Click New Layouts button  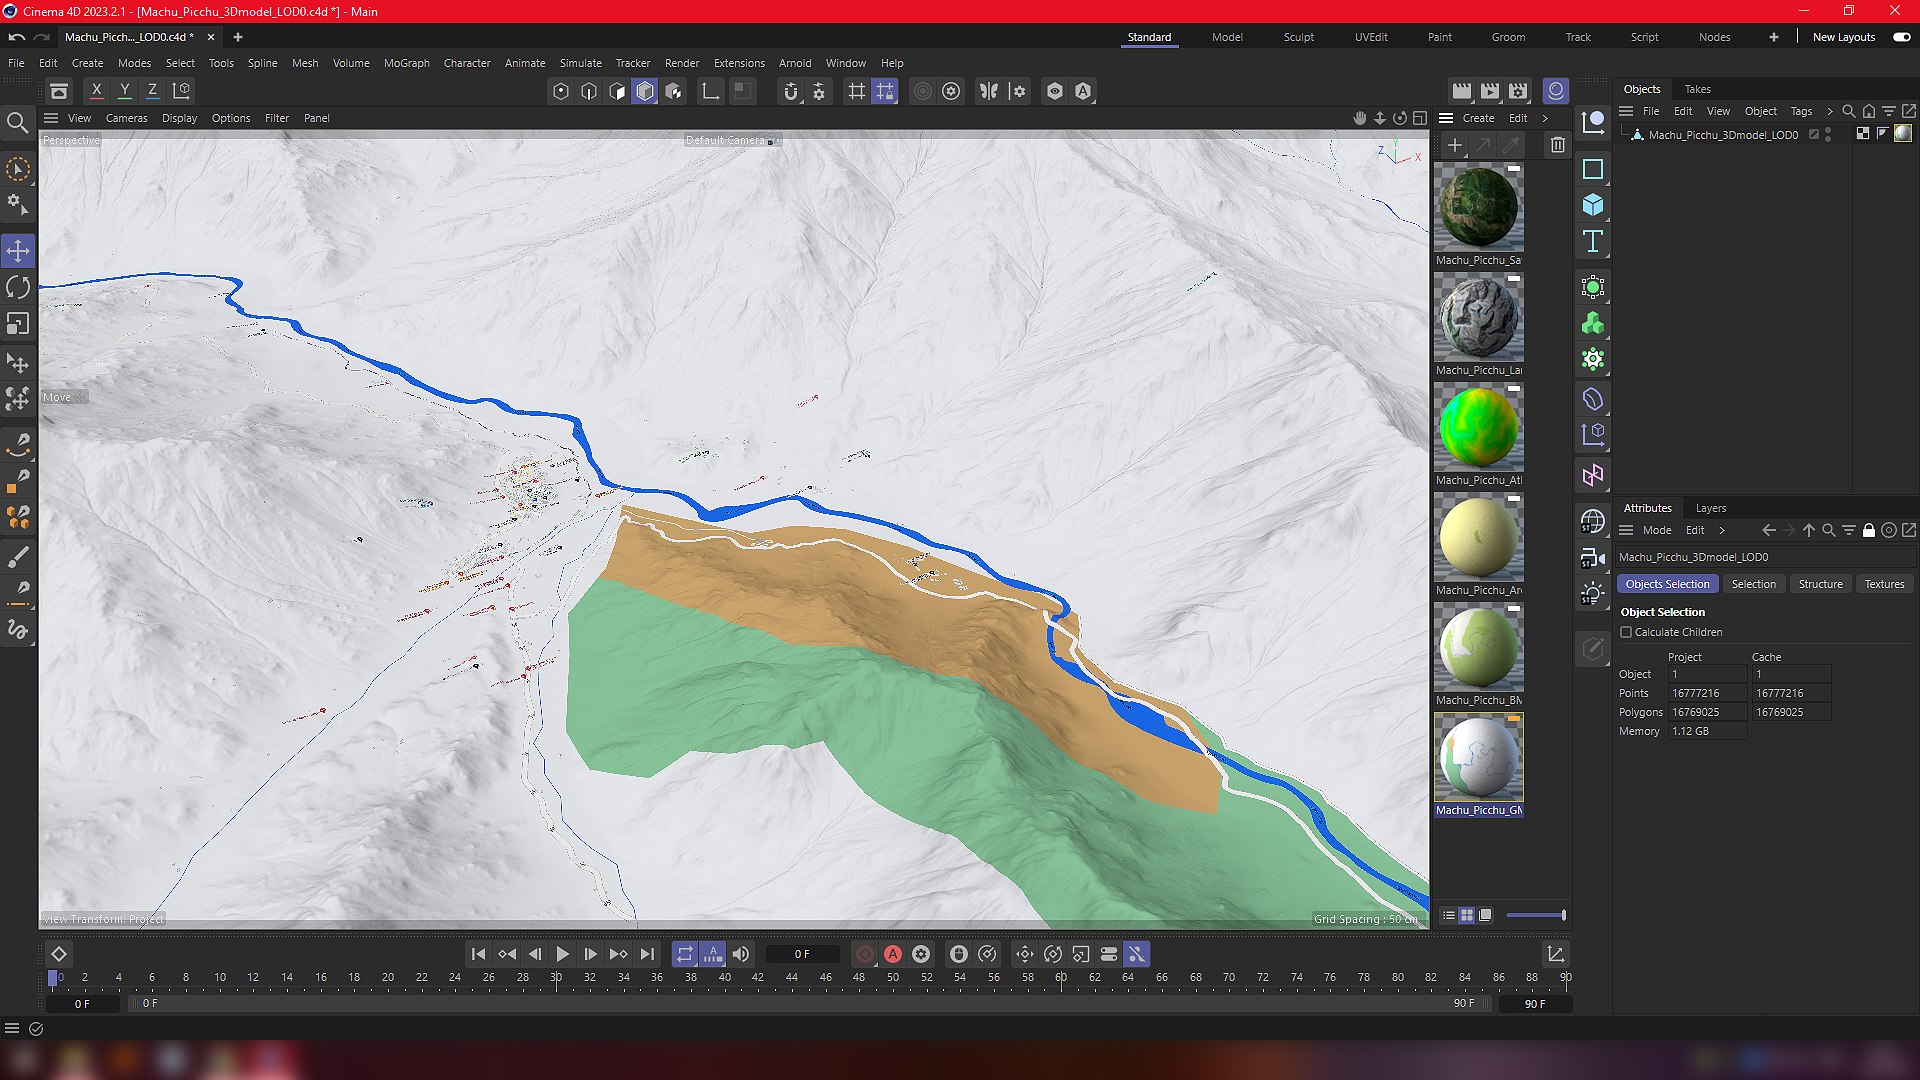click(x=1843, y=37)
